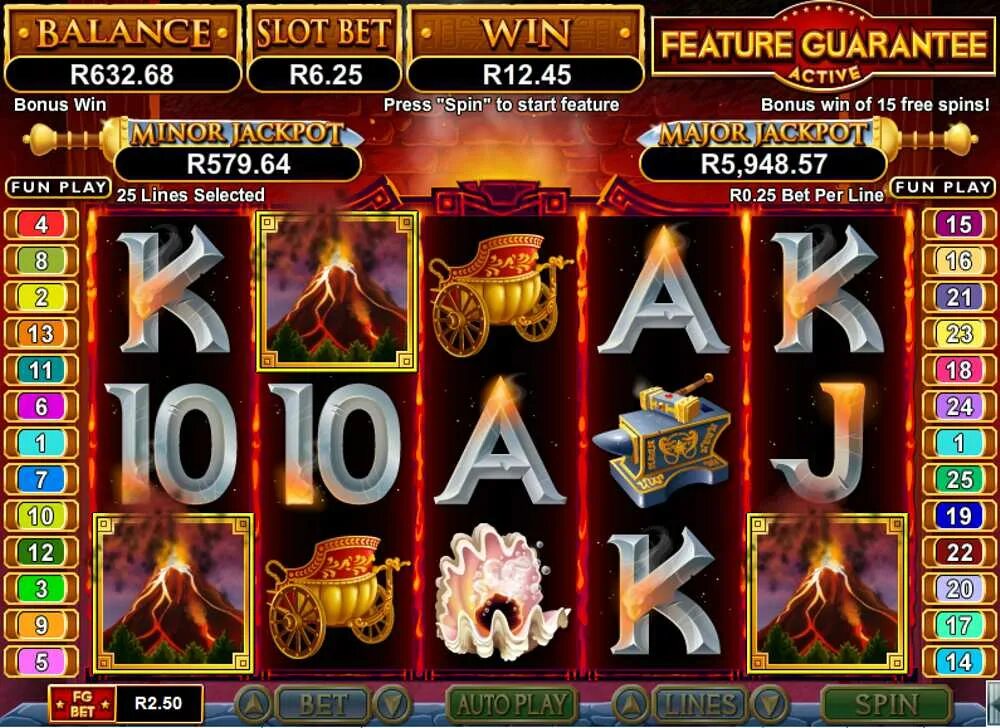Toggle Fun Play mode on the left
The height and width of the screenshot is (728, 1000).
point(59,187)
